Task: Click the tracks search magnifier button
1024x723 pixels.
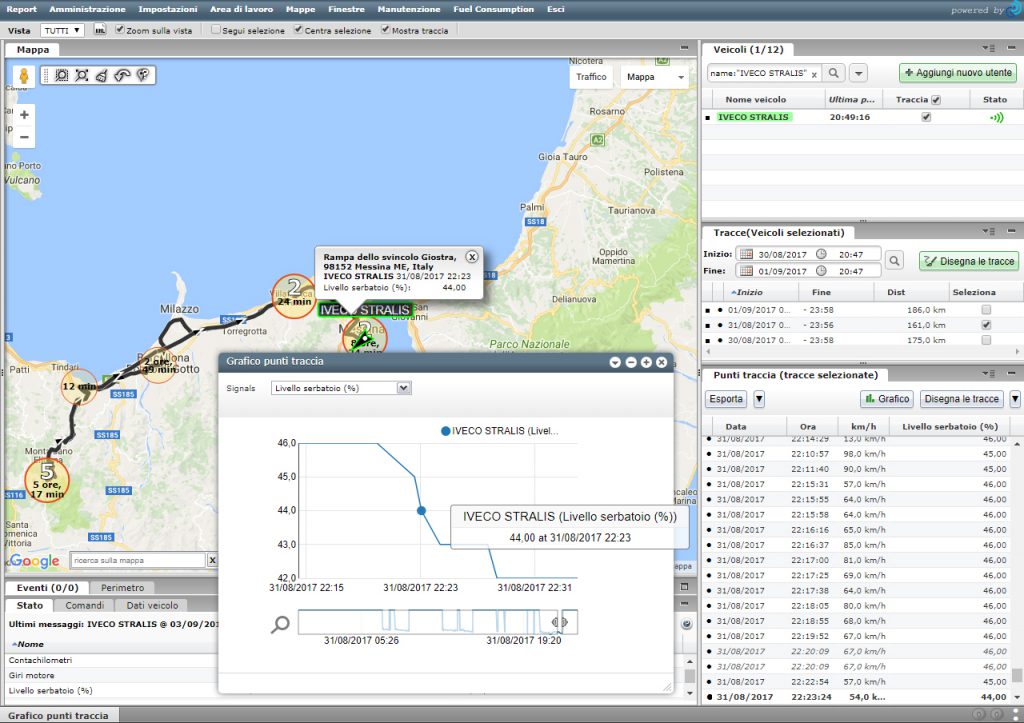Action: click(x=894, y=261)
